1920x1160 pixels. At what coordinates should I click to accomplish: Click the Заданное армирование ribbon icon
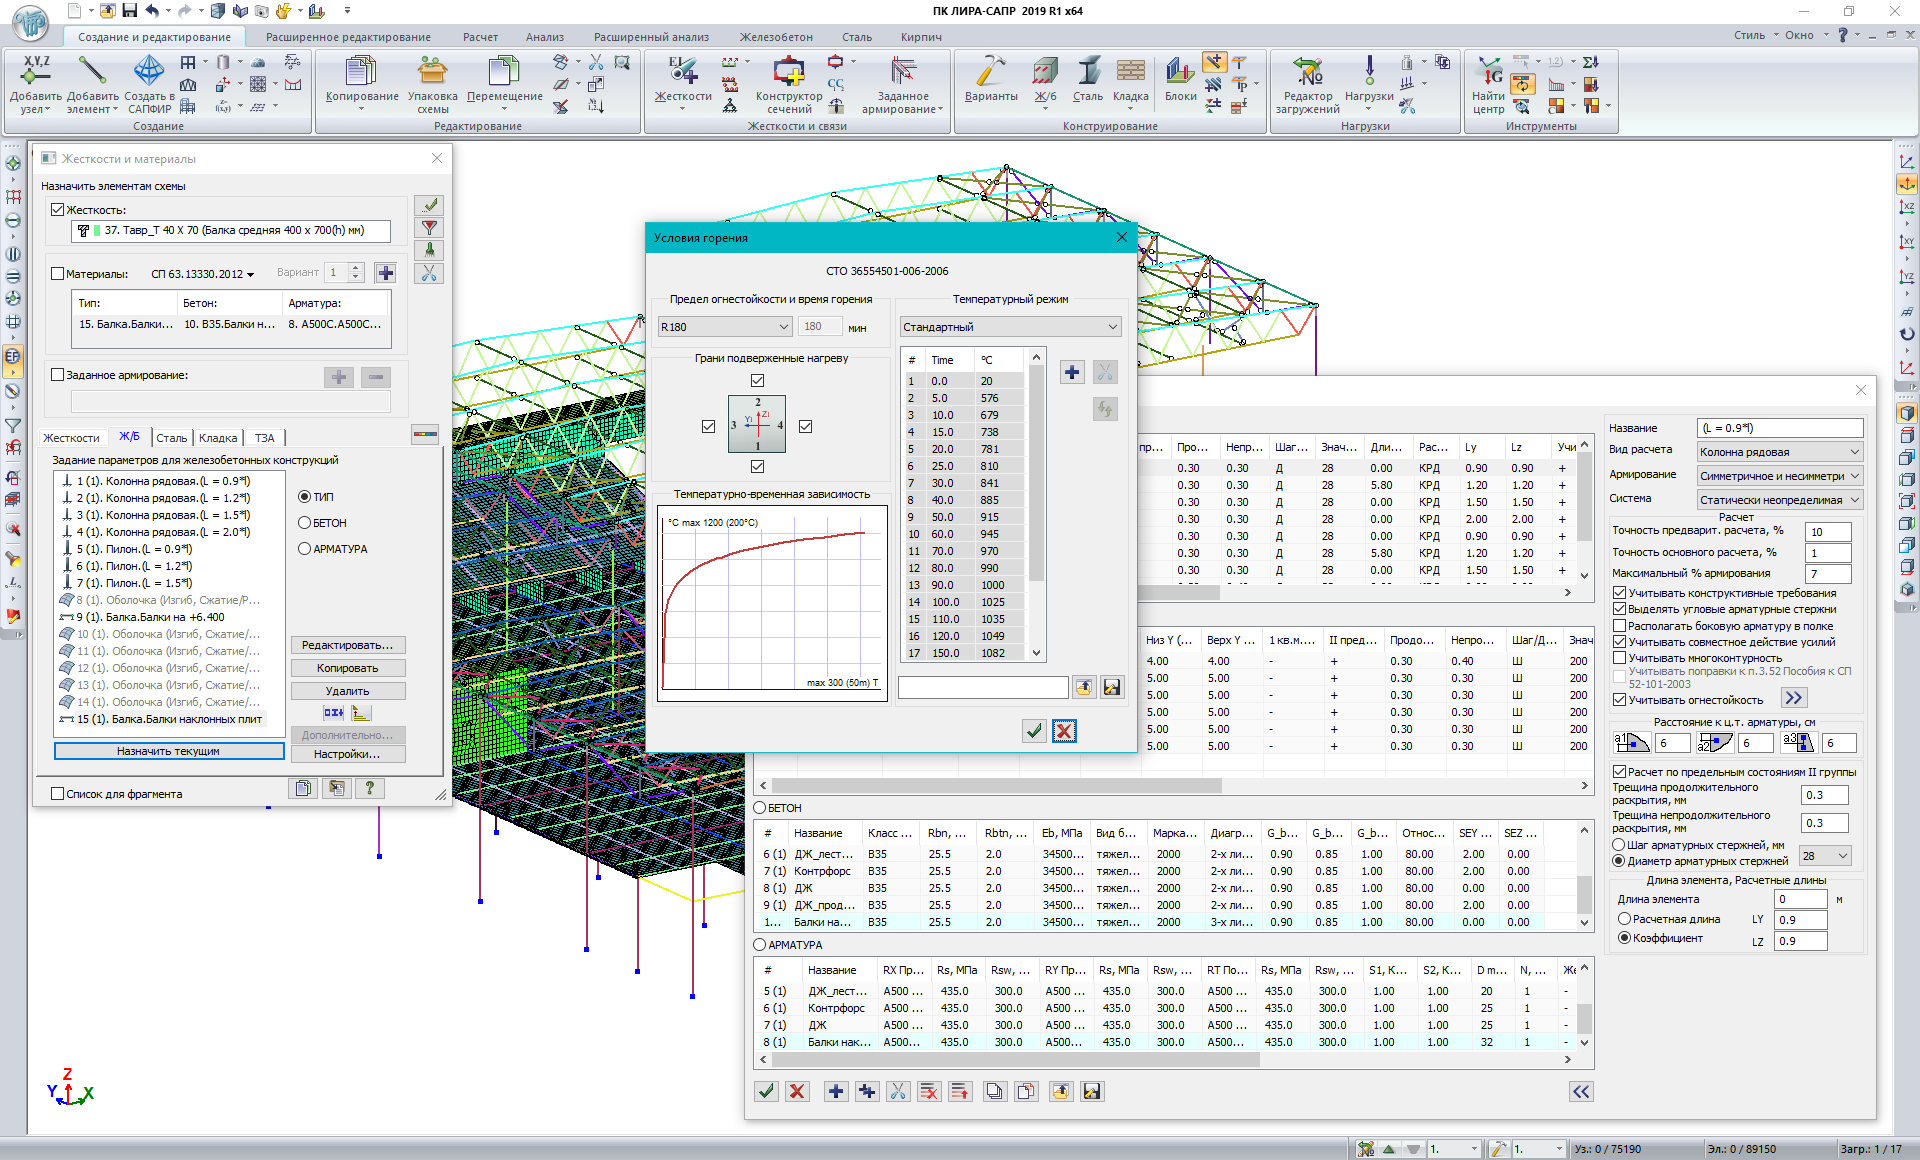pos(903,71)
